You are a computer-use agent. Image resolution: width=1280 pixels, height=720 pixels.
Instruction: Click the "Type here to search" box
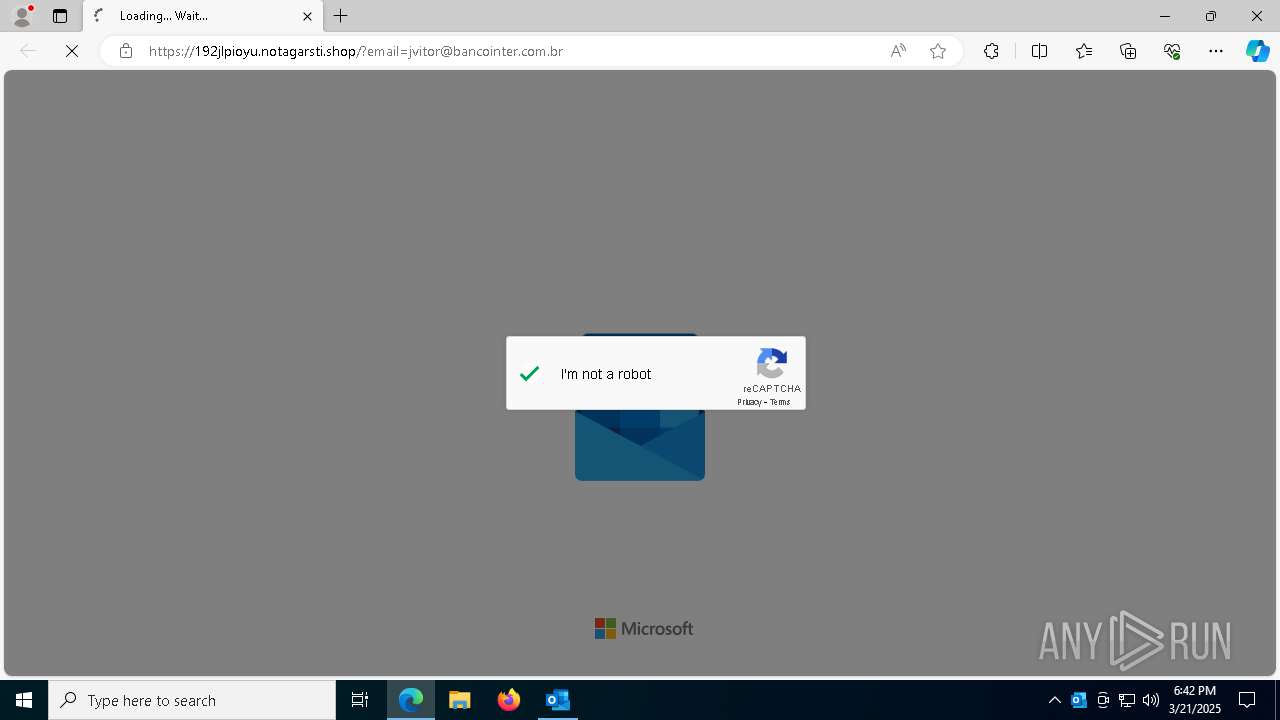click(192, 700)
